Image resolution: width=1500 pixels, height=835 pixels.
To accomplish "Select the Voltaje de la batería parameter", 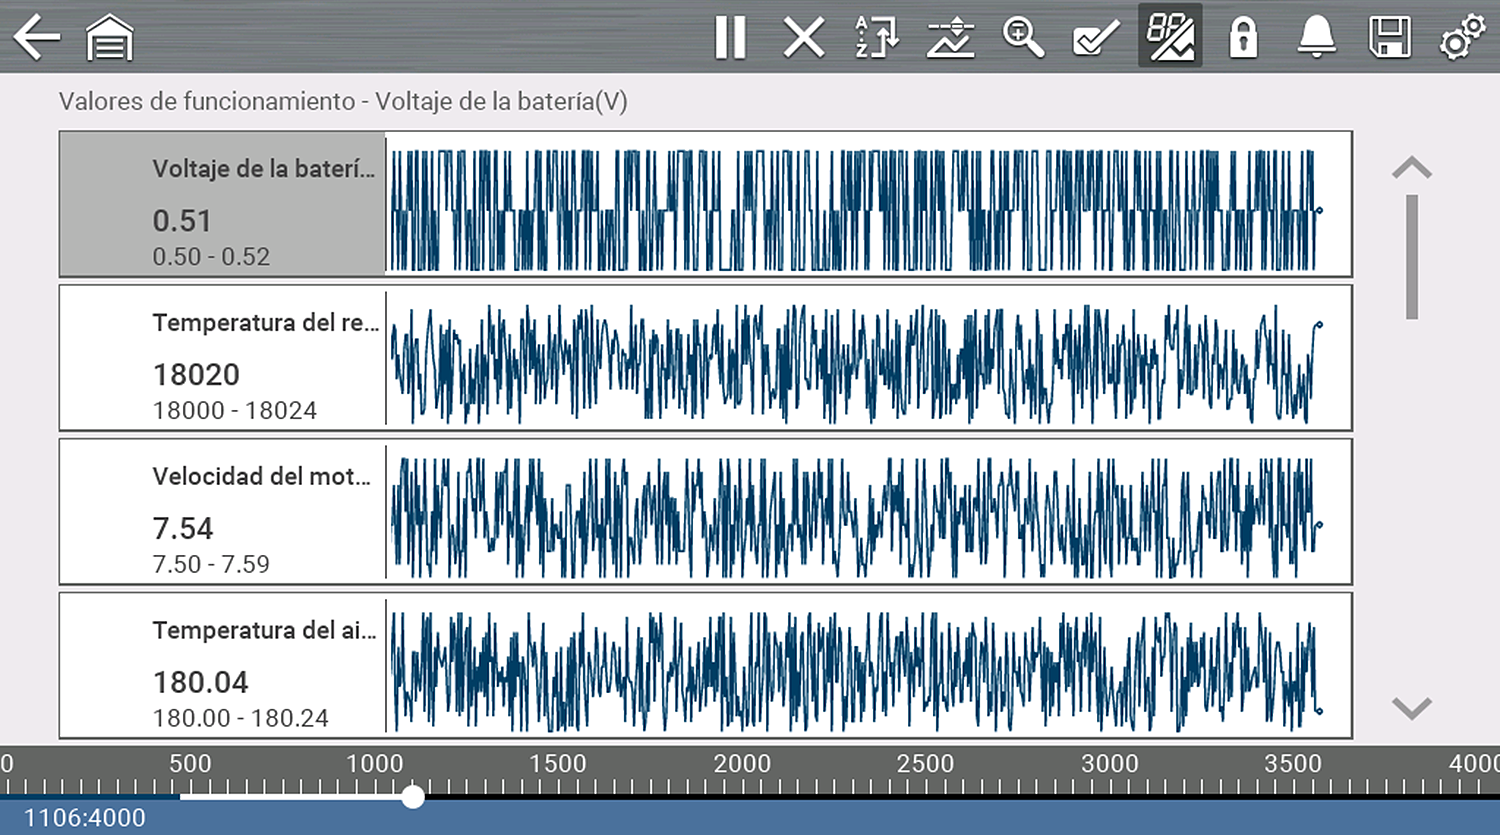I will [222, 205].
